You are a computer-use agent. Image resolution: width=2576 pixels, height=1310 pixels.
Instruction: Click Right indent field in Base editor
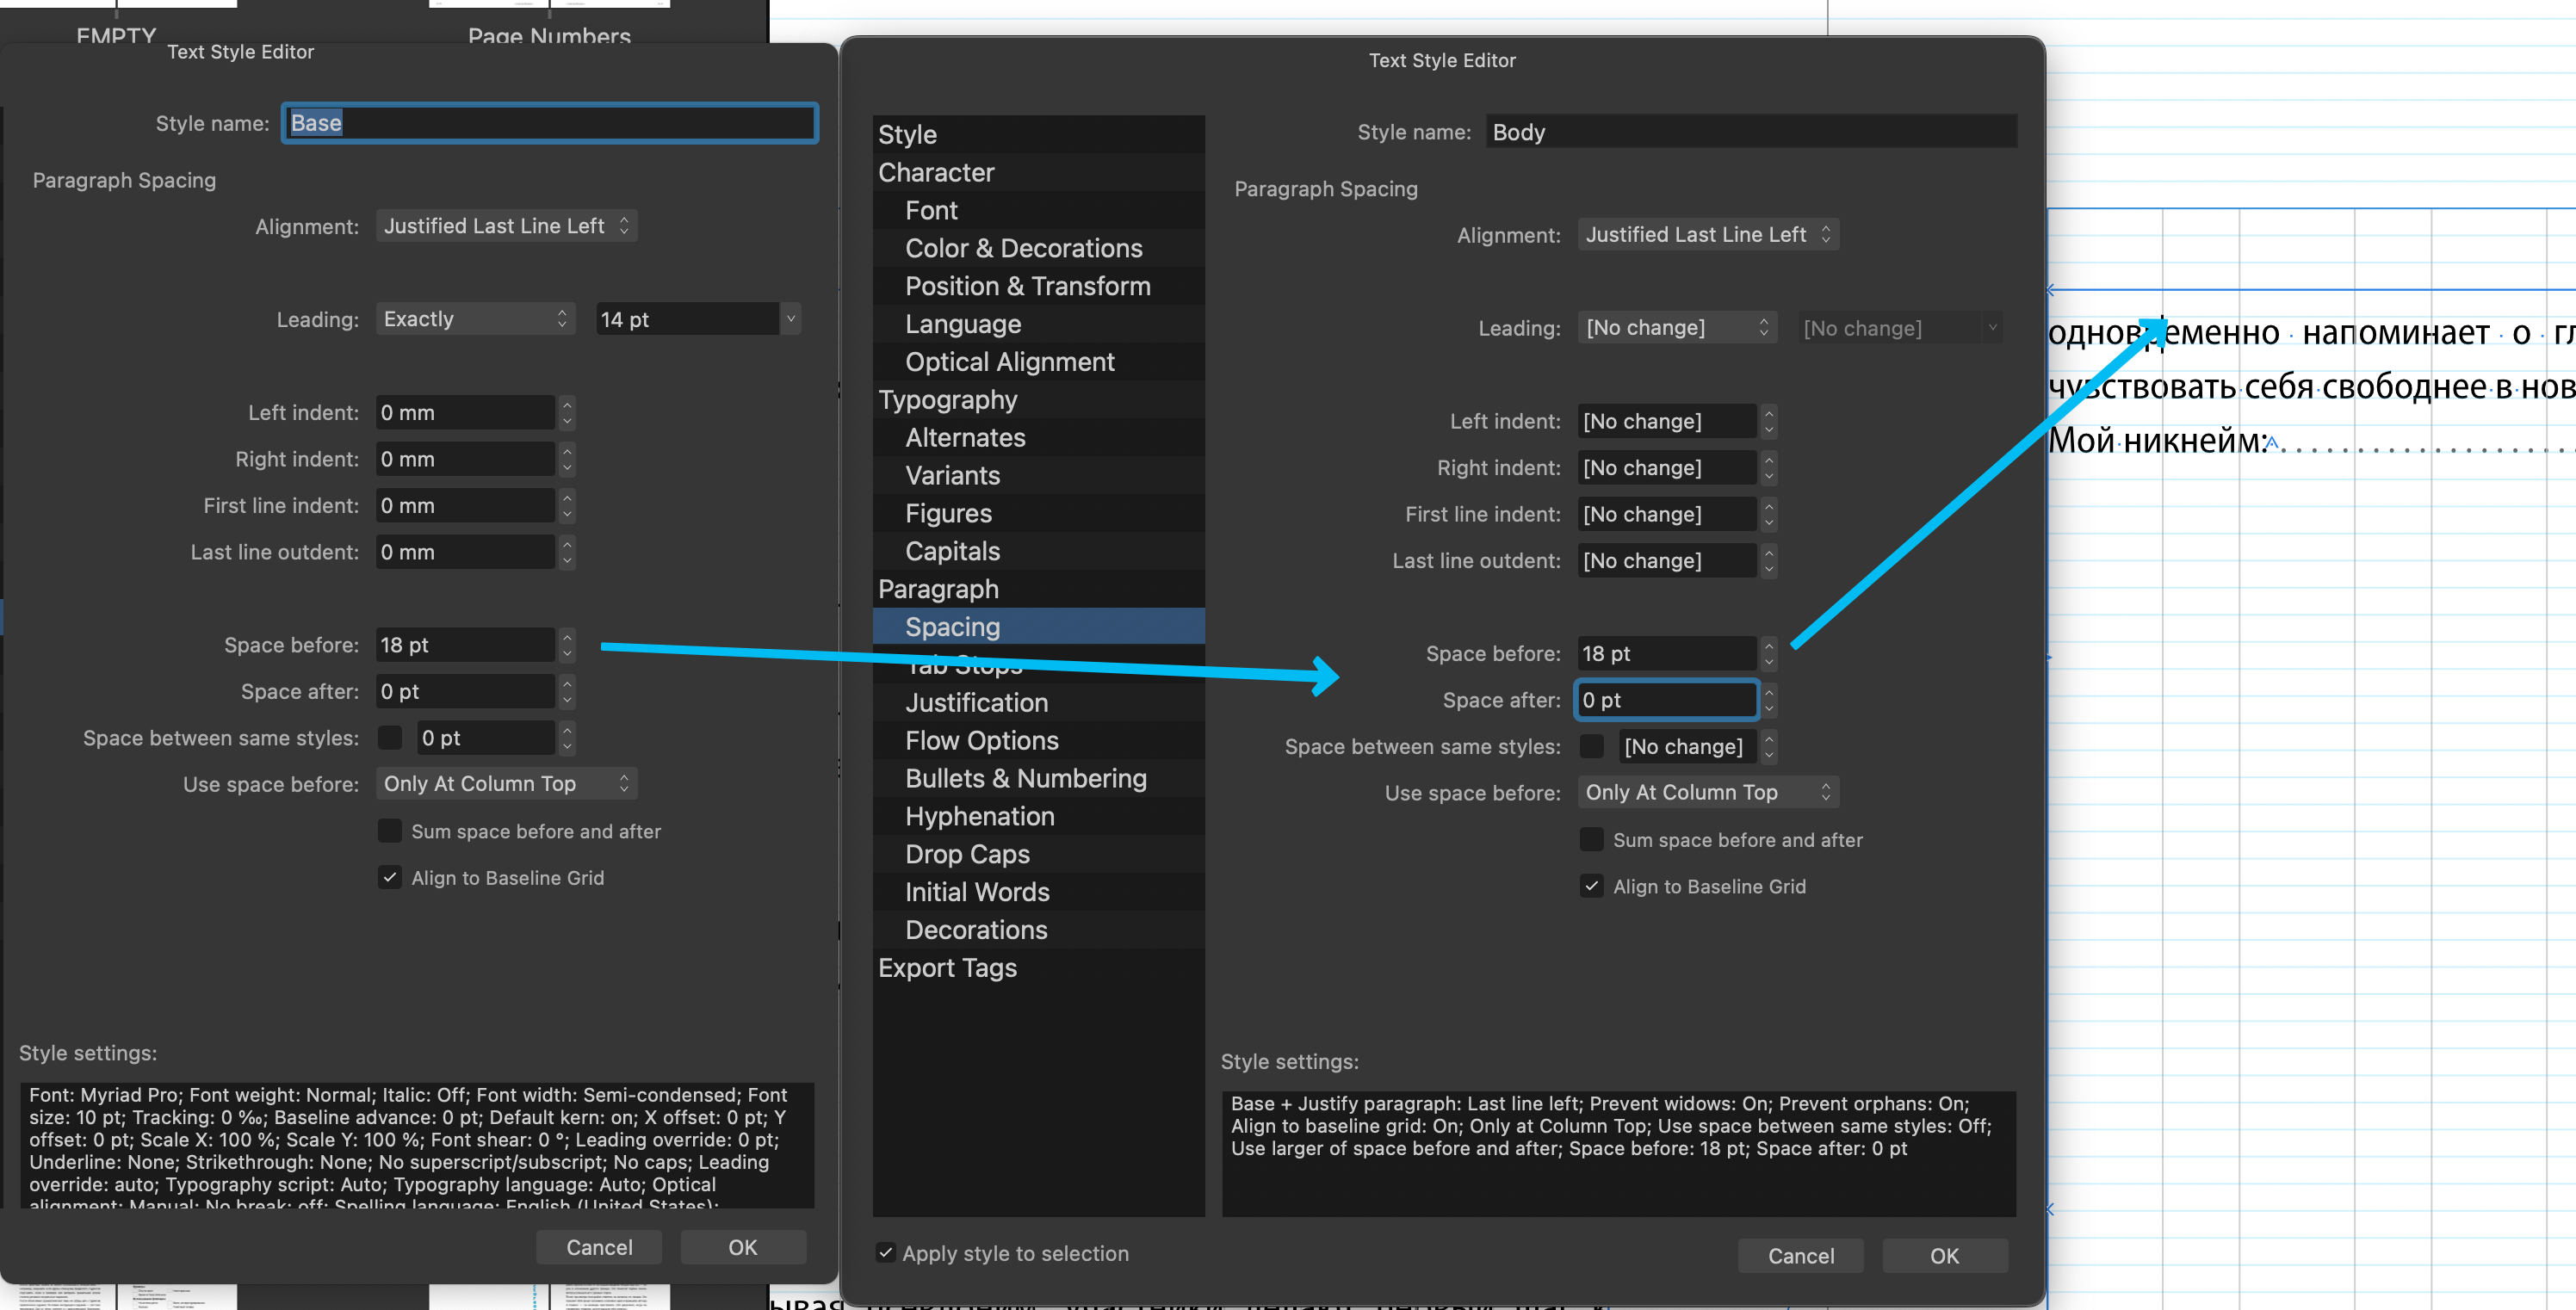(465, 459)
